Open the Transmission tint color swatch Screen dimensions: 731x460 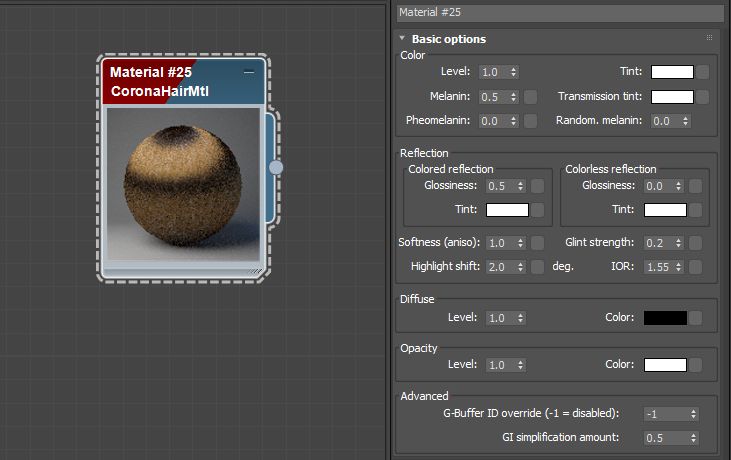[x=672, y=97]
